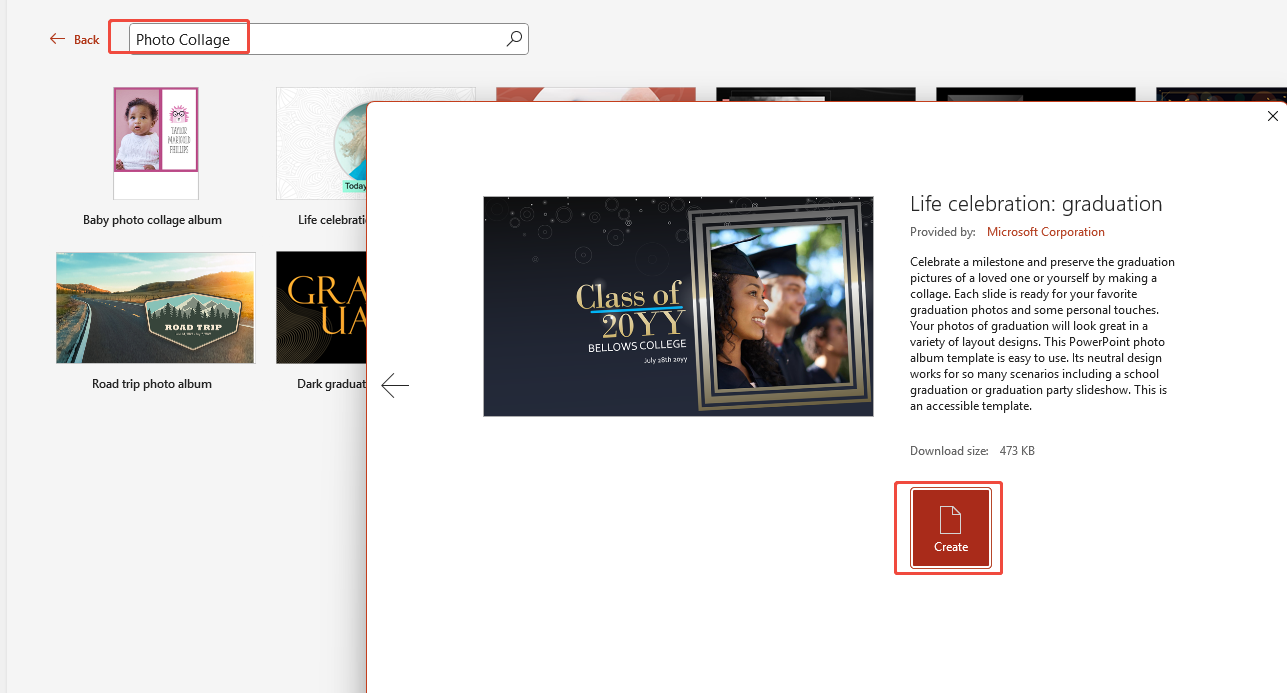The height and width of the screenshot is (693, 1287).
Task: Click the Baby photo collage album title text
Action: click(152, 219)
